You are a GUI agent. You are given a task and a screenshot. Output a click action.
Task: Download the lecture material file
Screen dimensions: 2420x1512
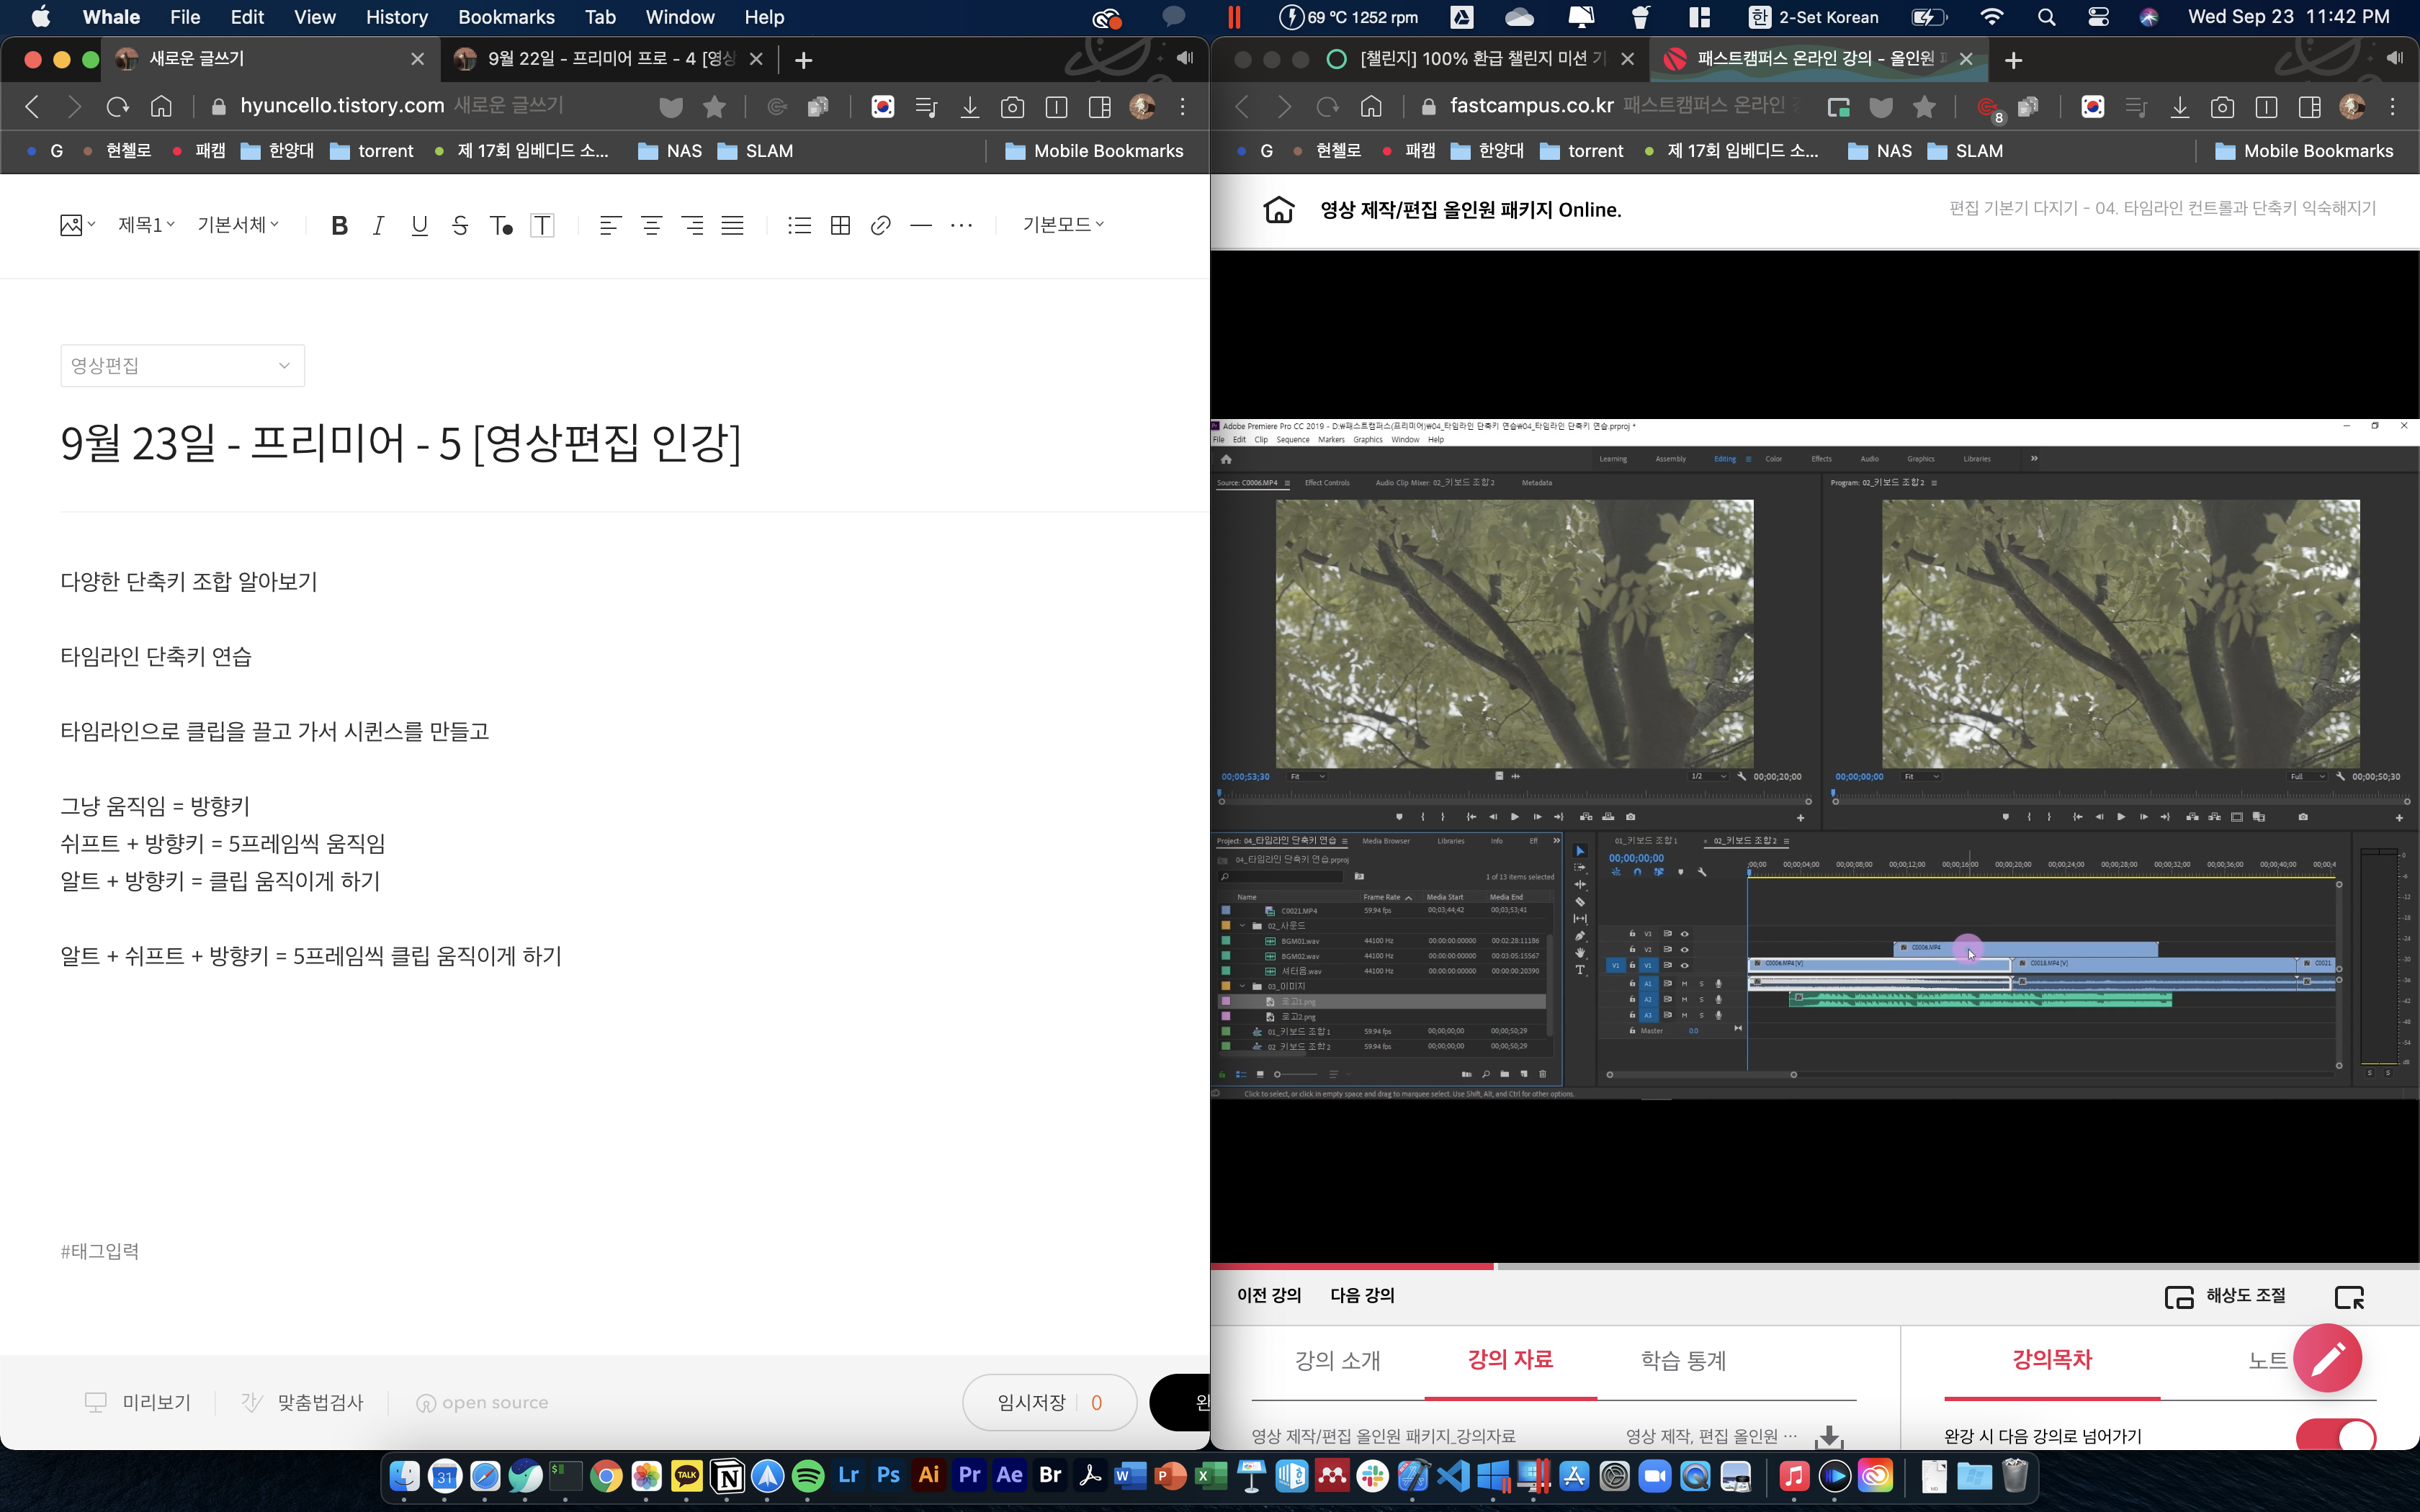[1829, 1437]
